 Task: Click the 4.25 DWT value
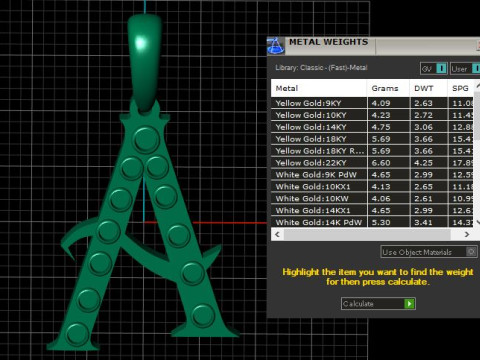pos(424,163)
